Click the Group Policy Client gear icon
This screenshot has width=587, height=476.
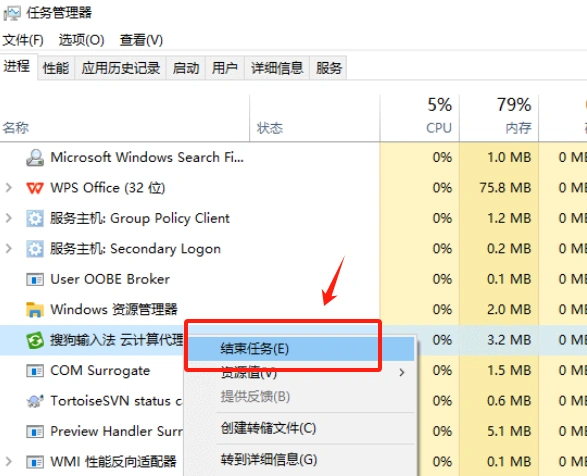(x=35, y=218)
